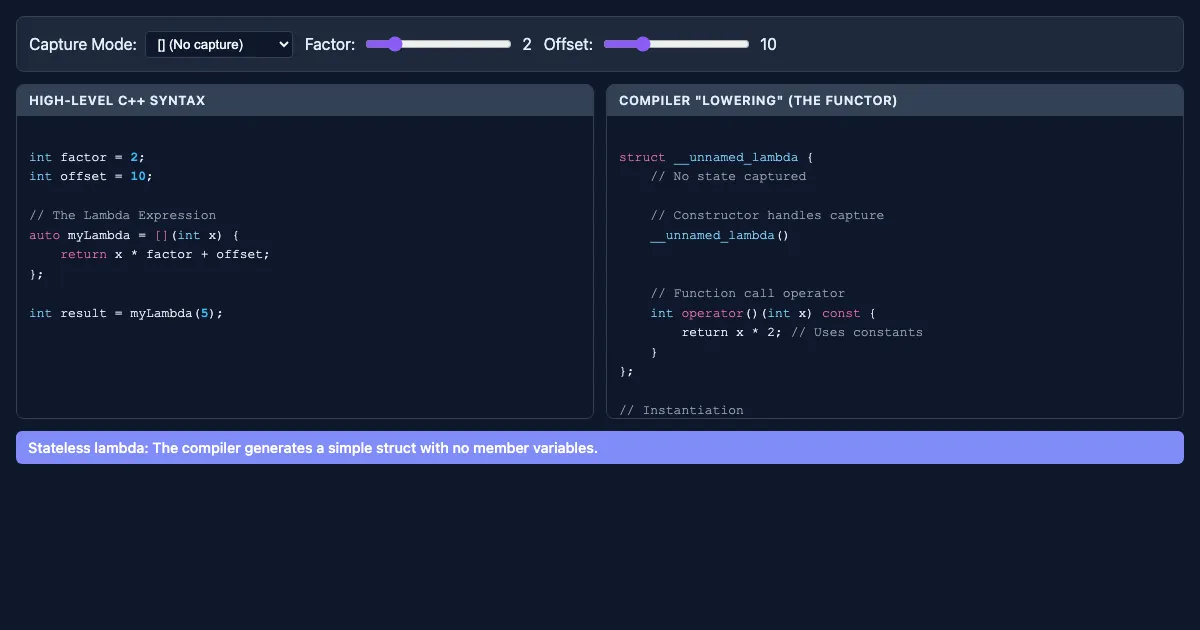
Task: Click the comment "// No state captured"
Action: point(728,176)
